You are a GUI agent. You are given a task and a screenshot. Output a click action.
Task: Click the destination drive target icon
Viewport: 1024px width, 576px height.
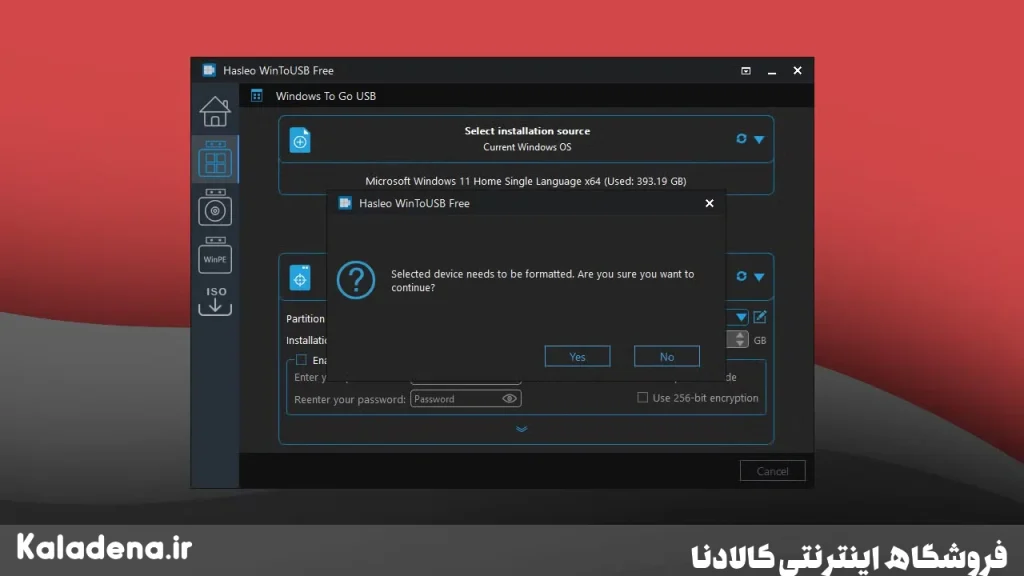click(300, 278)
